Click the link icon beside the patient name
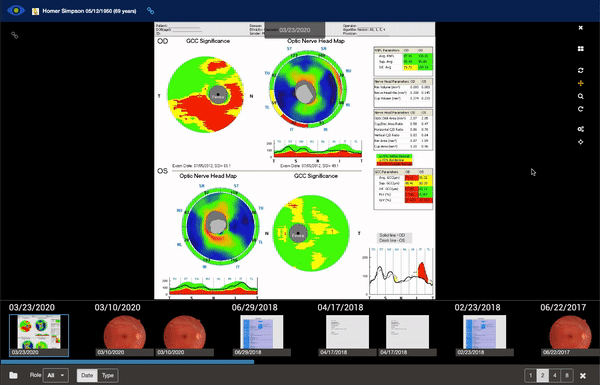600x385 pixels. click(x=150, y=11)
